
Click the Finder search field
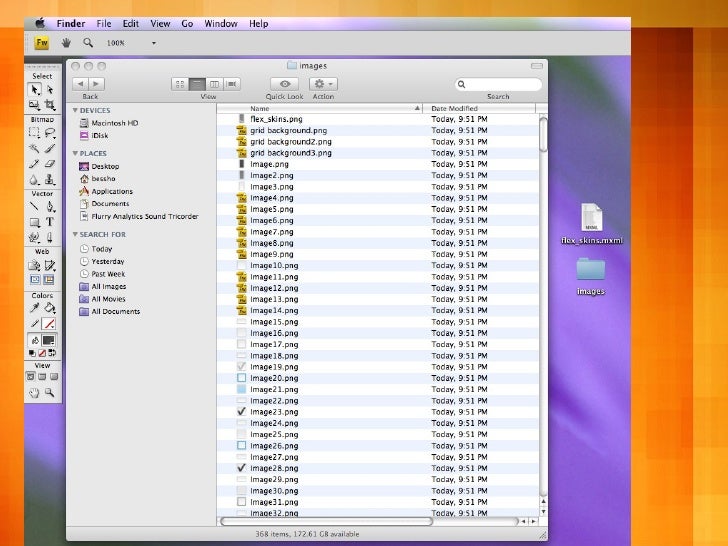pos(498,85)
